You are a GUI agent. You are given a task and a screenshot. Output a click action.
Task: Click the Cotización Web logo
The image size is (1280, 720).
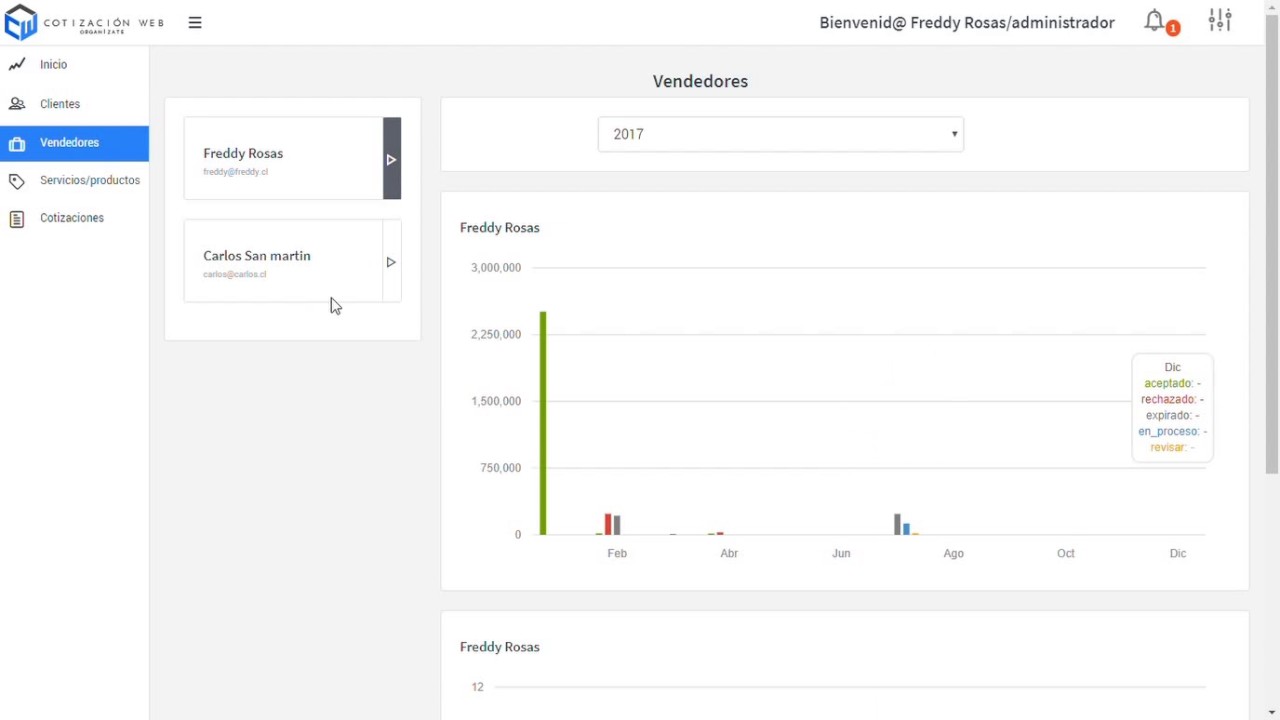(x=84, y=23)
